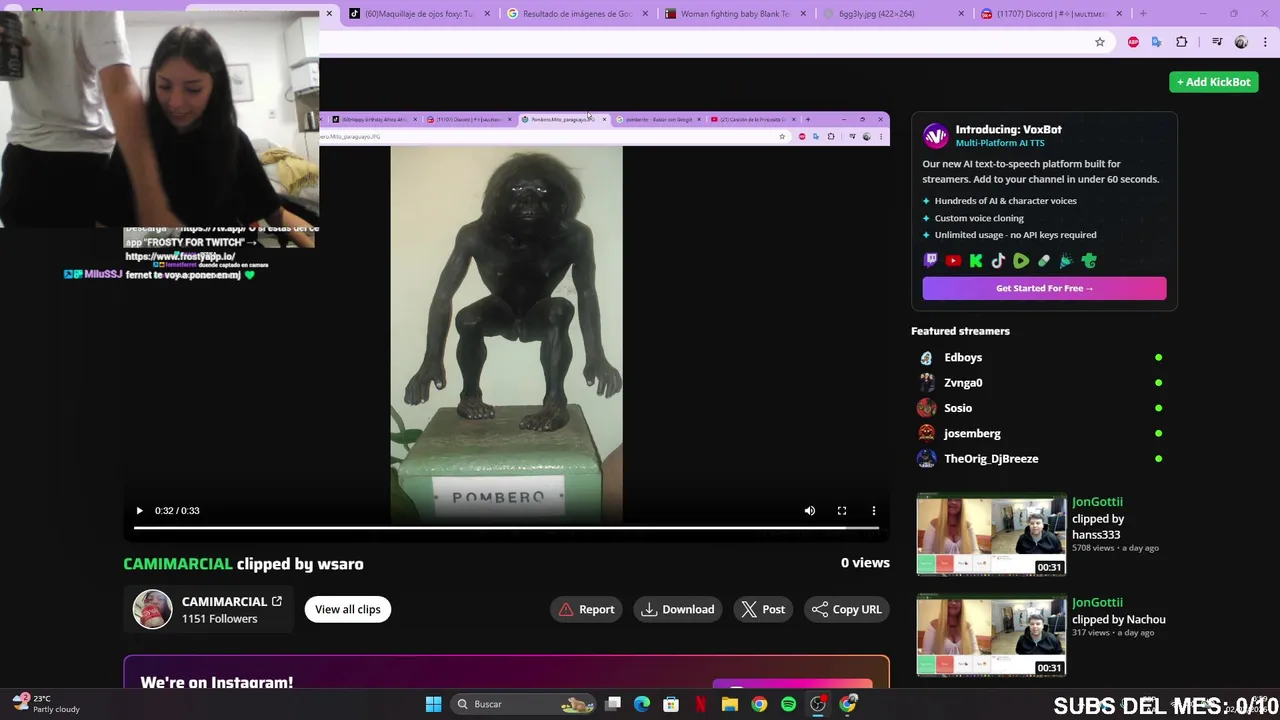The height and width of the screenshot is (720, 1280).
Task: Open the Extensions puzzle menu
Action: pyautogui.click(x=1182, y=42)
